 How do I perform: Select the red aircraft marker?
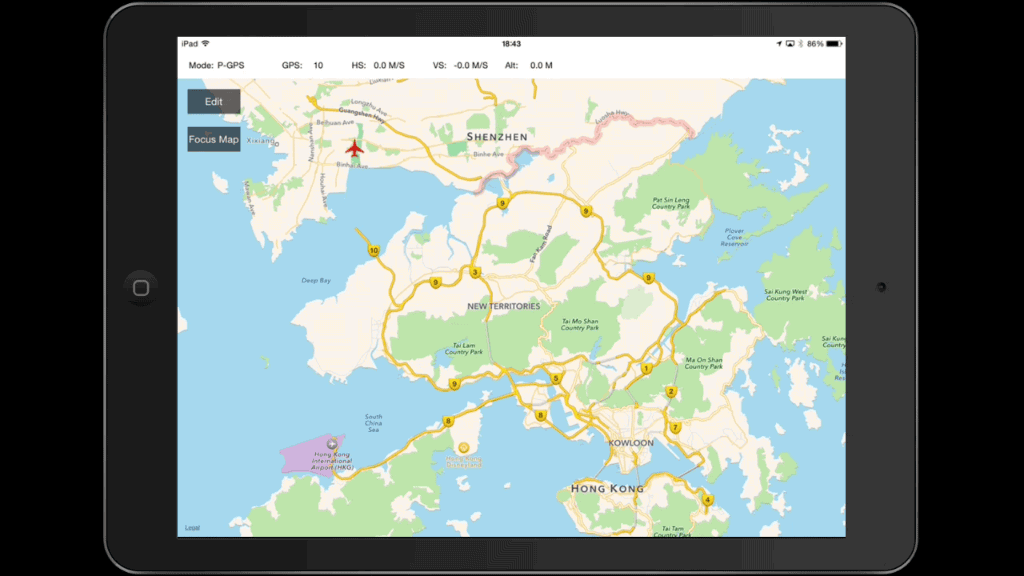(x=353, y=149)
